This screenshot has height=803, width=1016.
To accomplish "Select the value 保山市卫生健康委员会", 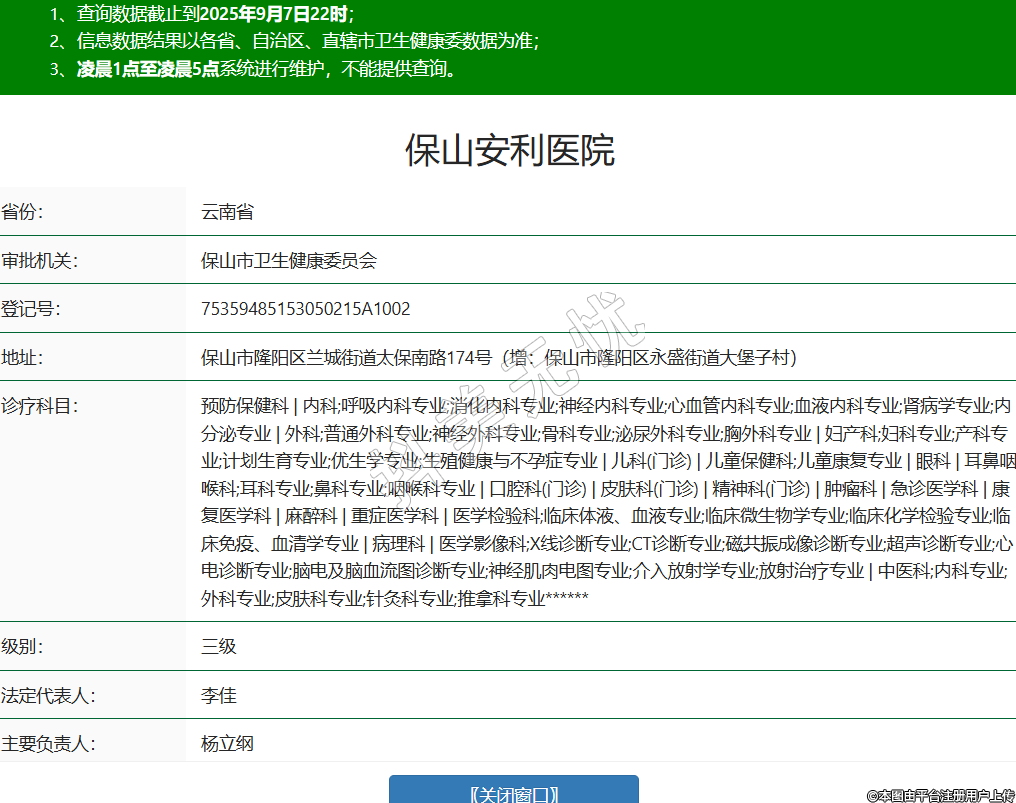I will pos(289,261).
